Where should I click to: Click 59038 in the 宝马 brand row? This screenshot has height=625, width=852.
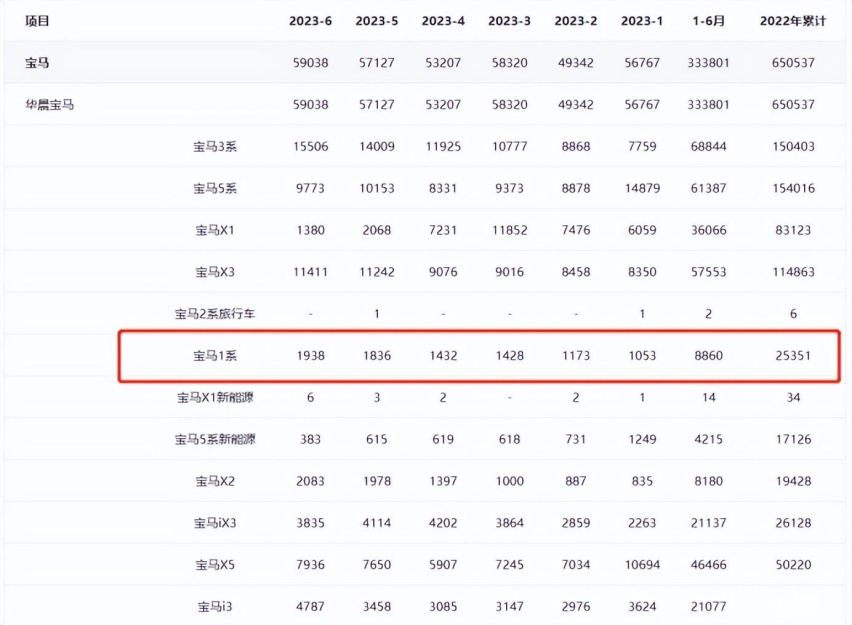(x=310, y=62)
